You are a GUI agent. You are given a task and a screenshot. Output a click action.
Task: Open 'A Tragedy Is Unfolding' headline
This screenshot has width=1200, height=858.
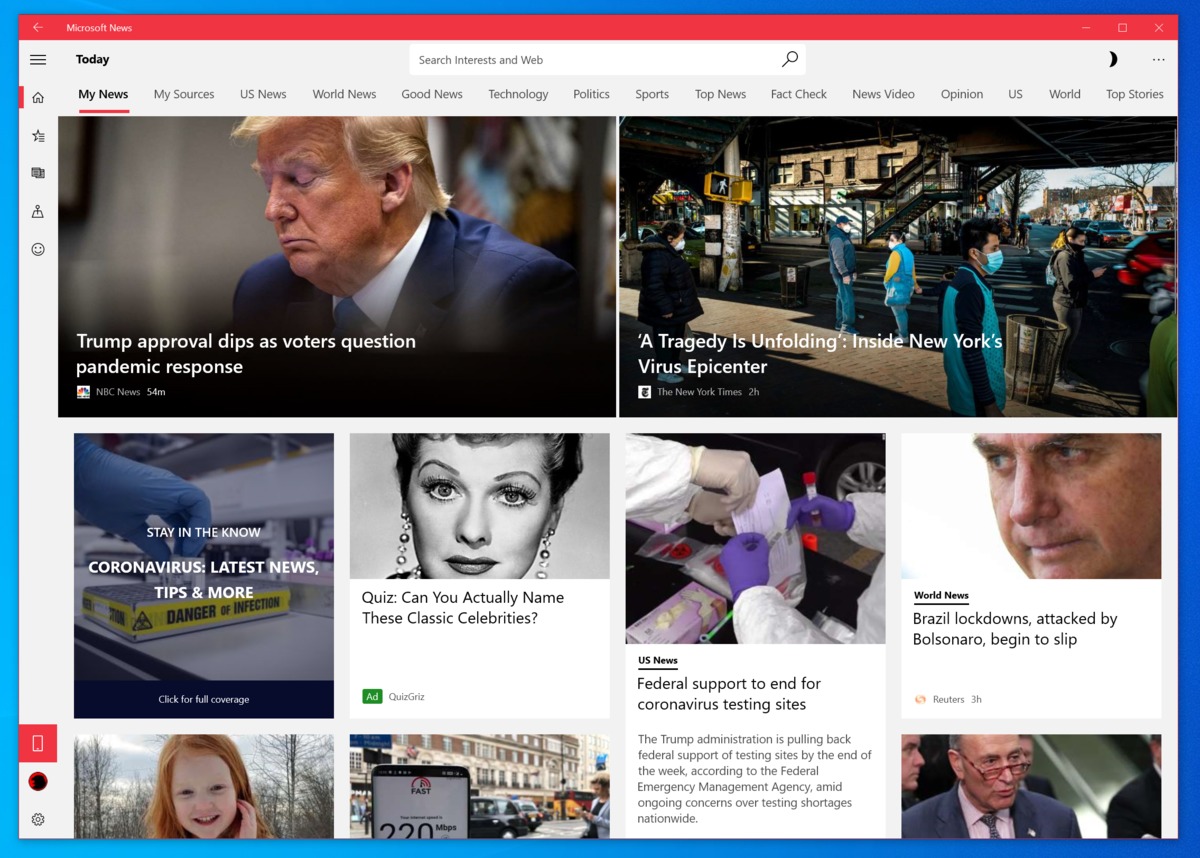point(820,354)
